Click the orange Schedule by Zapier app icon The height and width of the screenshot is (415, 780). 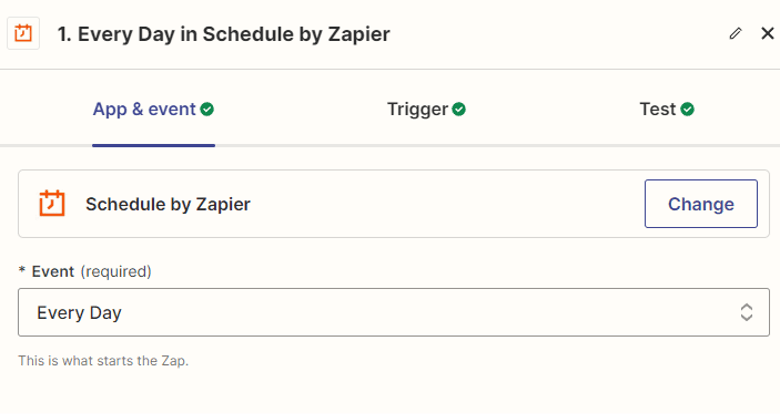52,203
